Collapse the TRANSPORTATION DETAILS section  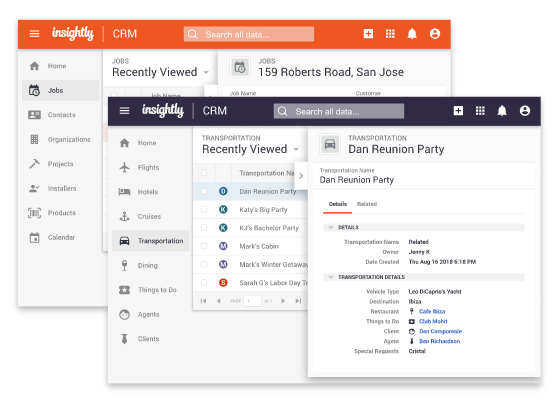pyautogui.click(x=331, y=277)
